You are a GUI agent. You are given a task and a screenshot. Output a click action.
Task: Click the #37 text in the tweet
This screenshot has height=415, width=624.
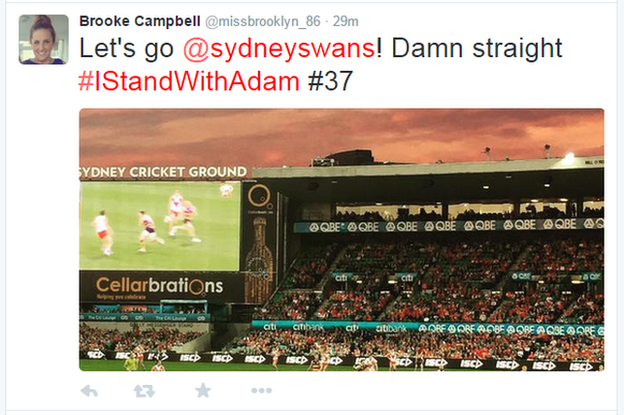(x=330, y=81)
